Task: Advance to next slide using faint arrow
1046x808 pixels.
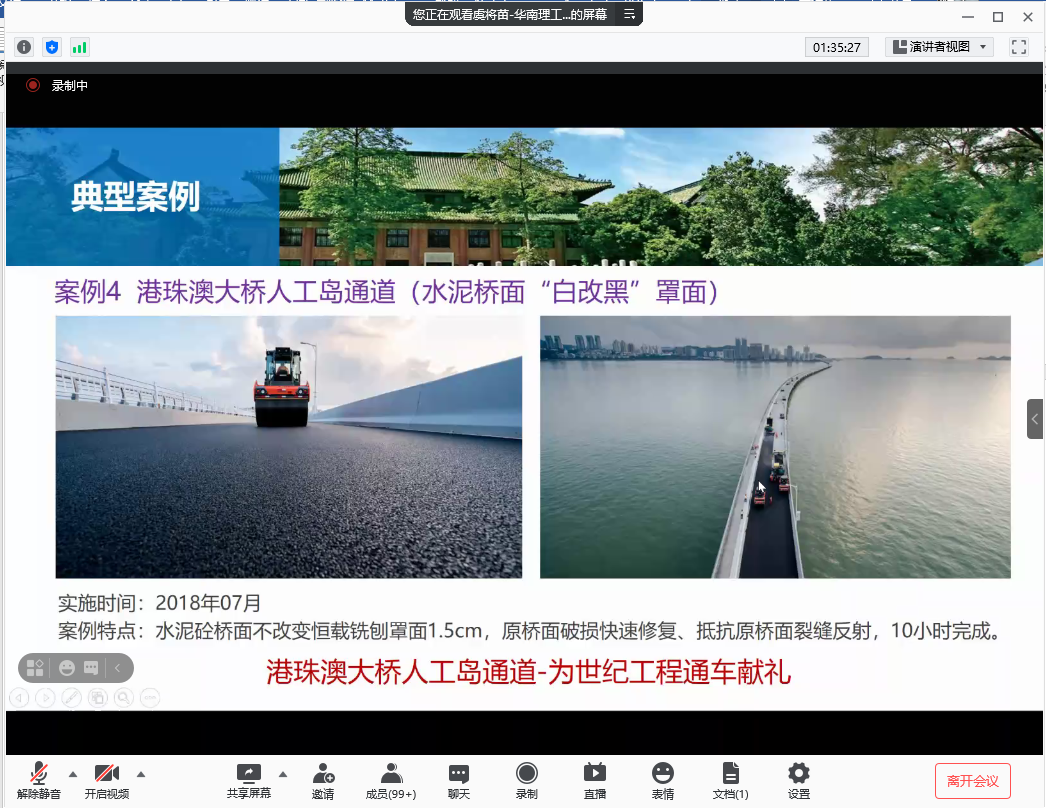Action: point(45,698)
